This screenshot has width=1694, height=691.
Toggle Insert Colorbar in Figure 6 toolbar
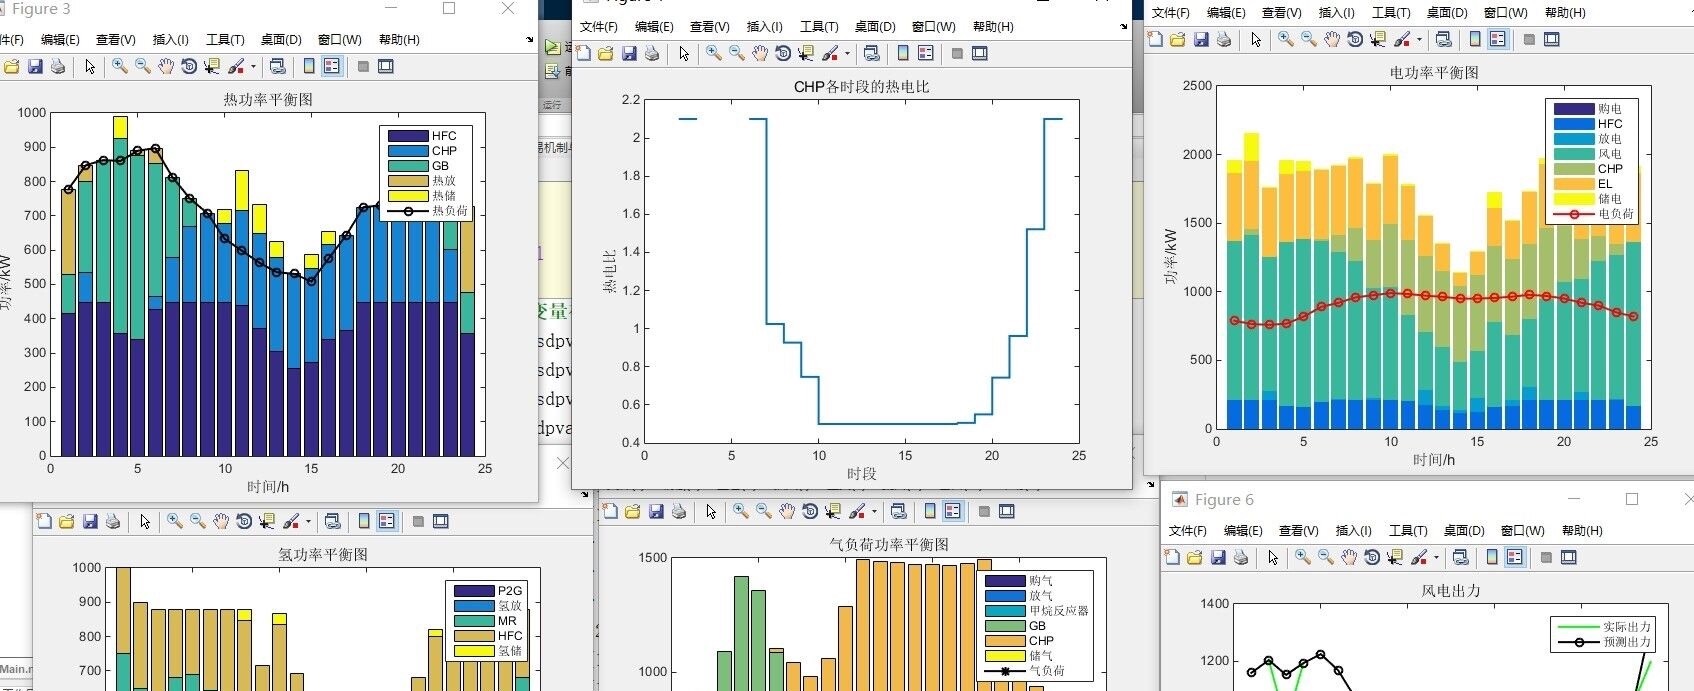point(1492,557)
